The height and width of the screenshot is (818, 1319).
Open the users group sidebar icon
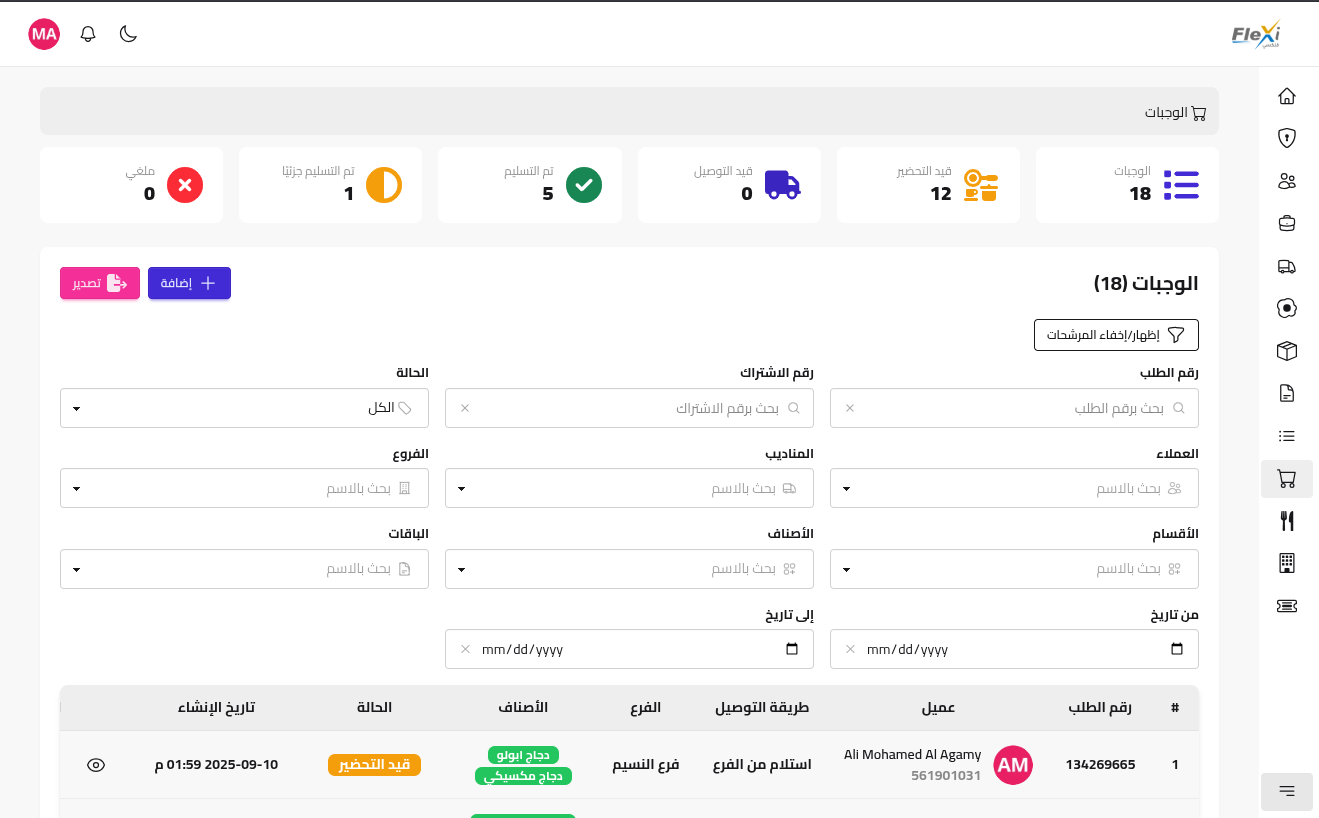pos(1287,181)
